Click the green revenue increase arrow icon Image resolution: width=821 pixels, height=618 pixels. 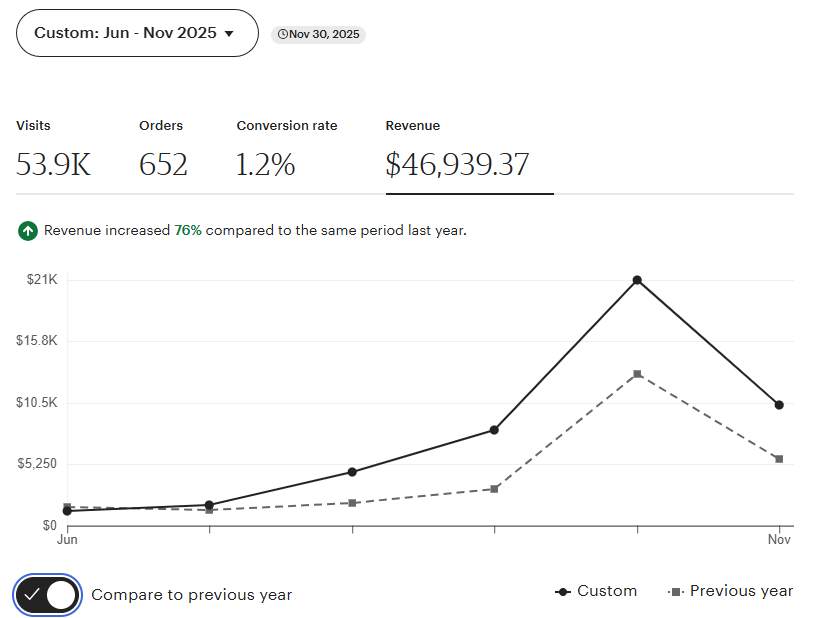click(28, 230)
